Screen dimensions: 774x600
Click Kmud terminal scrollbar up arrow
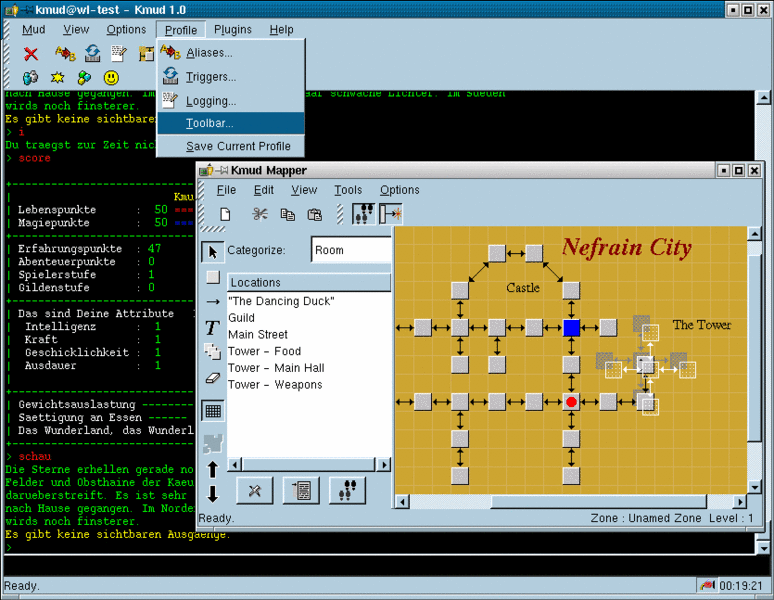click(763, 98)
